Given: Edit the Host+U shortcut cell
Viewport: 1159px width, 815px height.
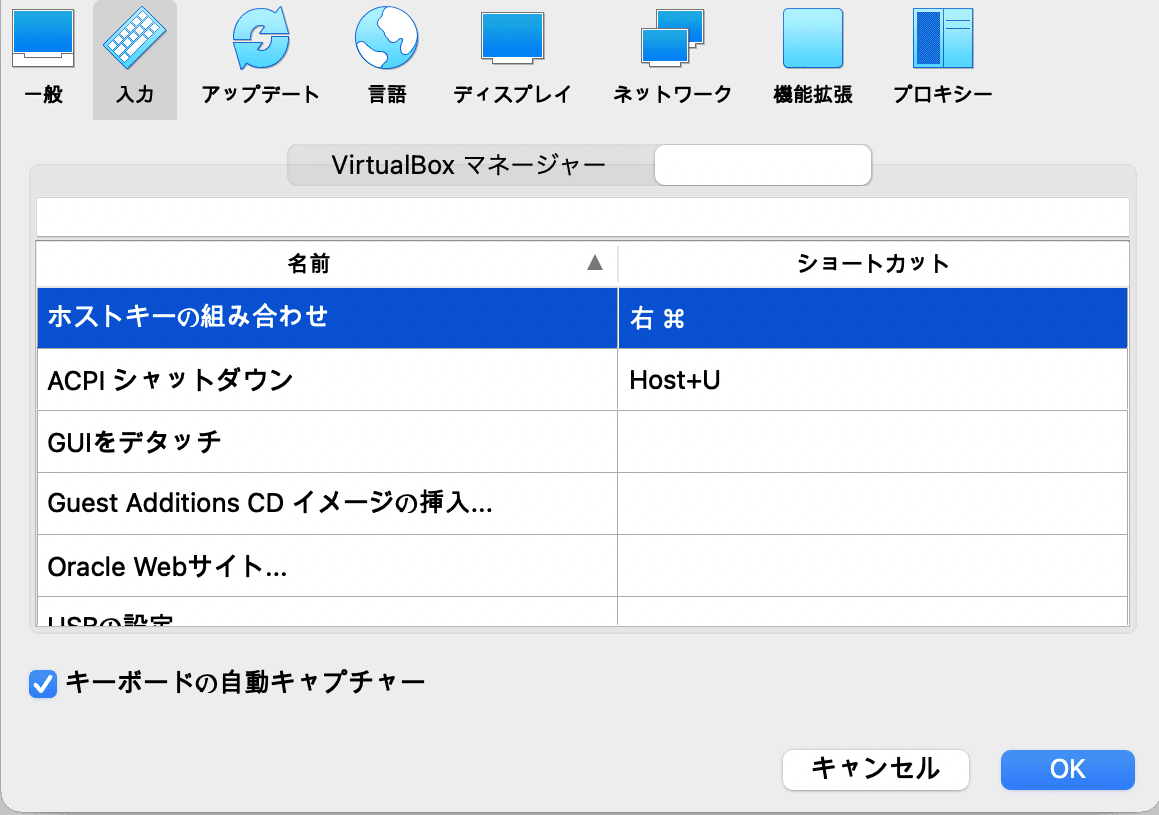Looking at the screenshot, I should point(873,380).
